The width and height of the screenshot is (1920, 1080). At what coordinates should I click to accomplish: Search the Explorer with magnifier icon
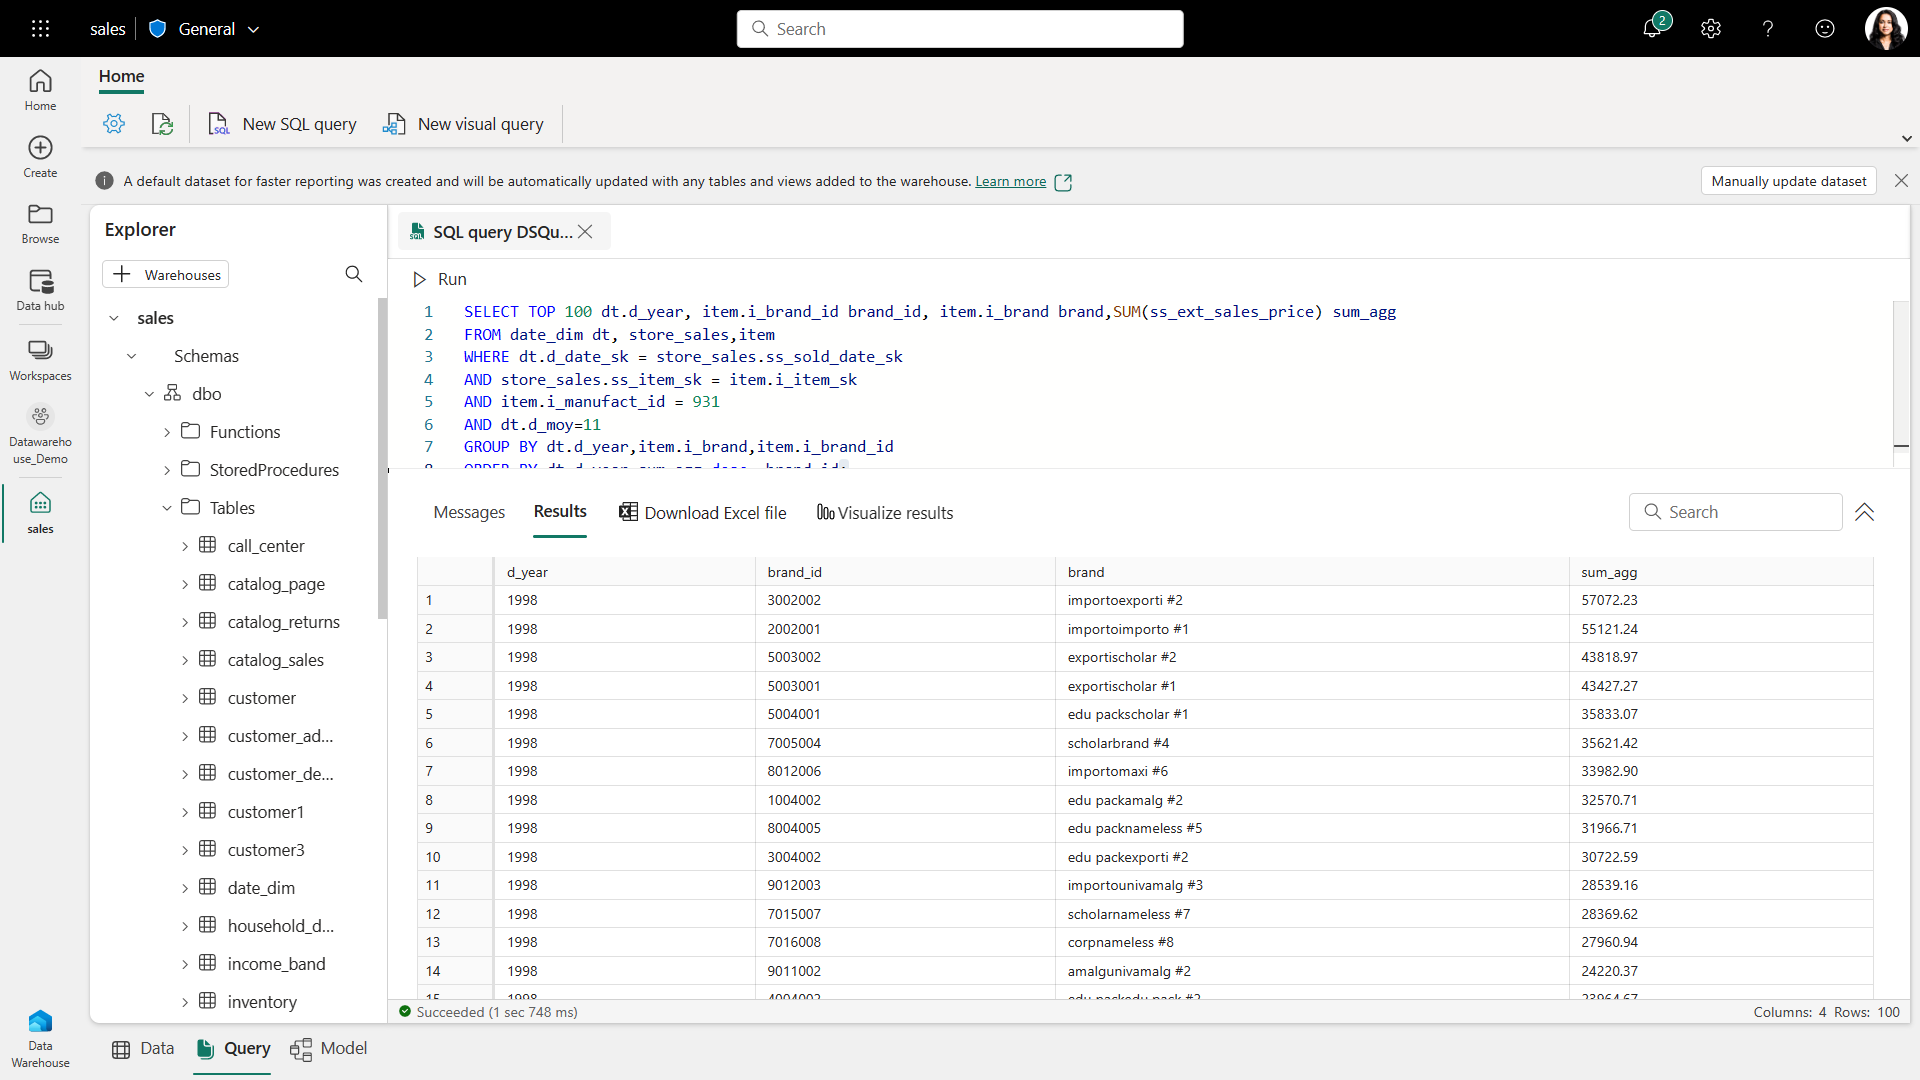click(353, 273)
